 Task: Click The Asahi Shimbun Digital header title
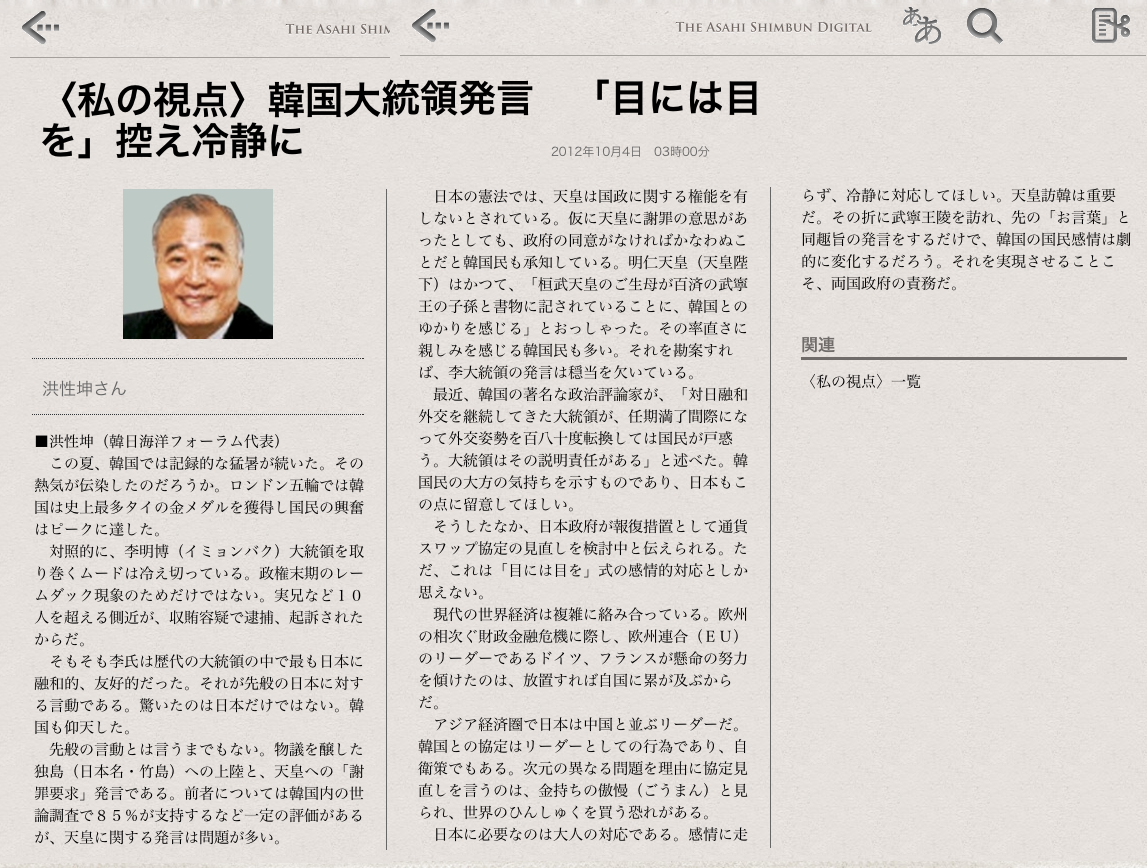pos(773,27)
